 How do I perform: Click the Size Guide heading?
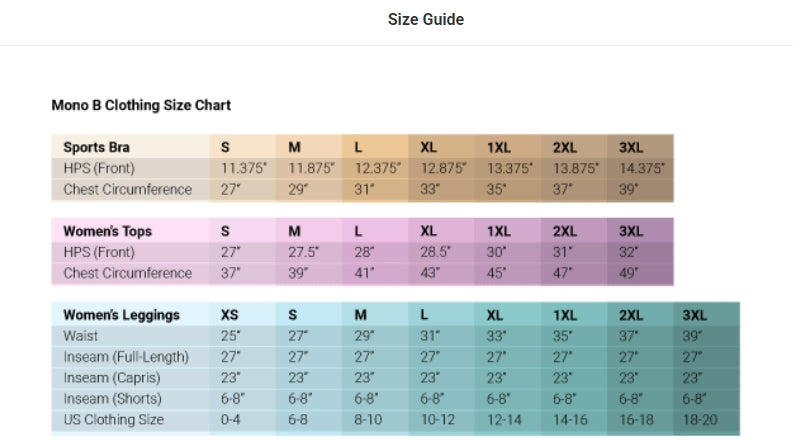[x=425, y=19]
